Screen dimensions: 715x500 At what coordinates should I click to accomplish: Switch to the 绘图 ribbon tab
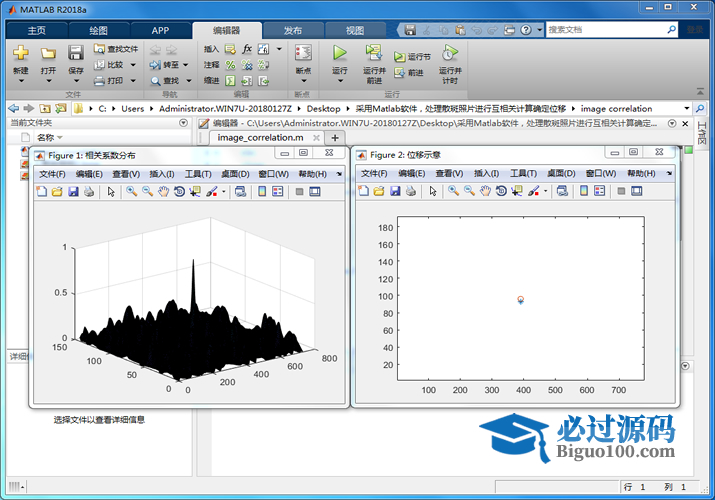click(x=98, y=30)
